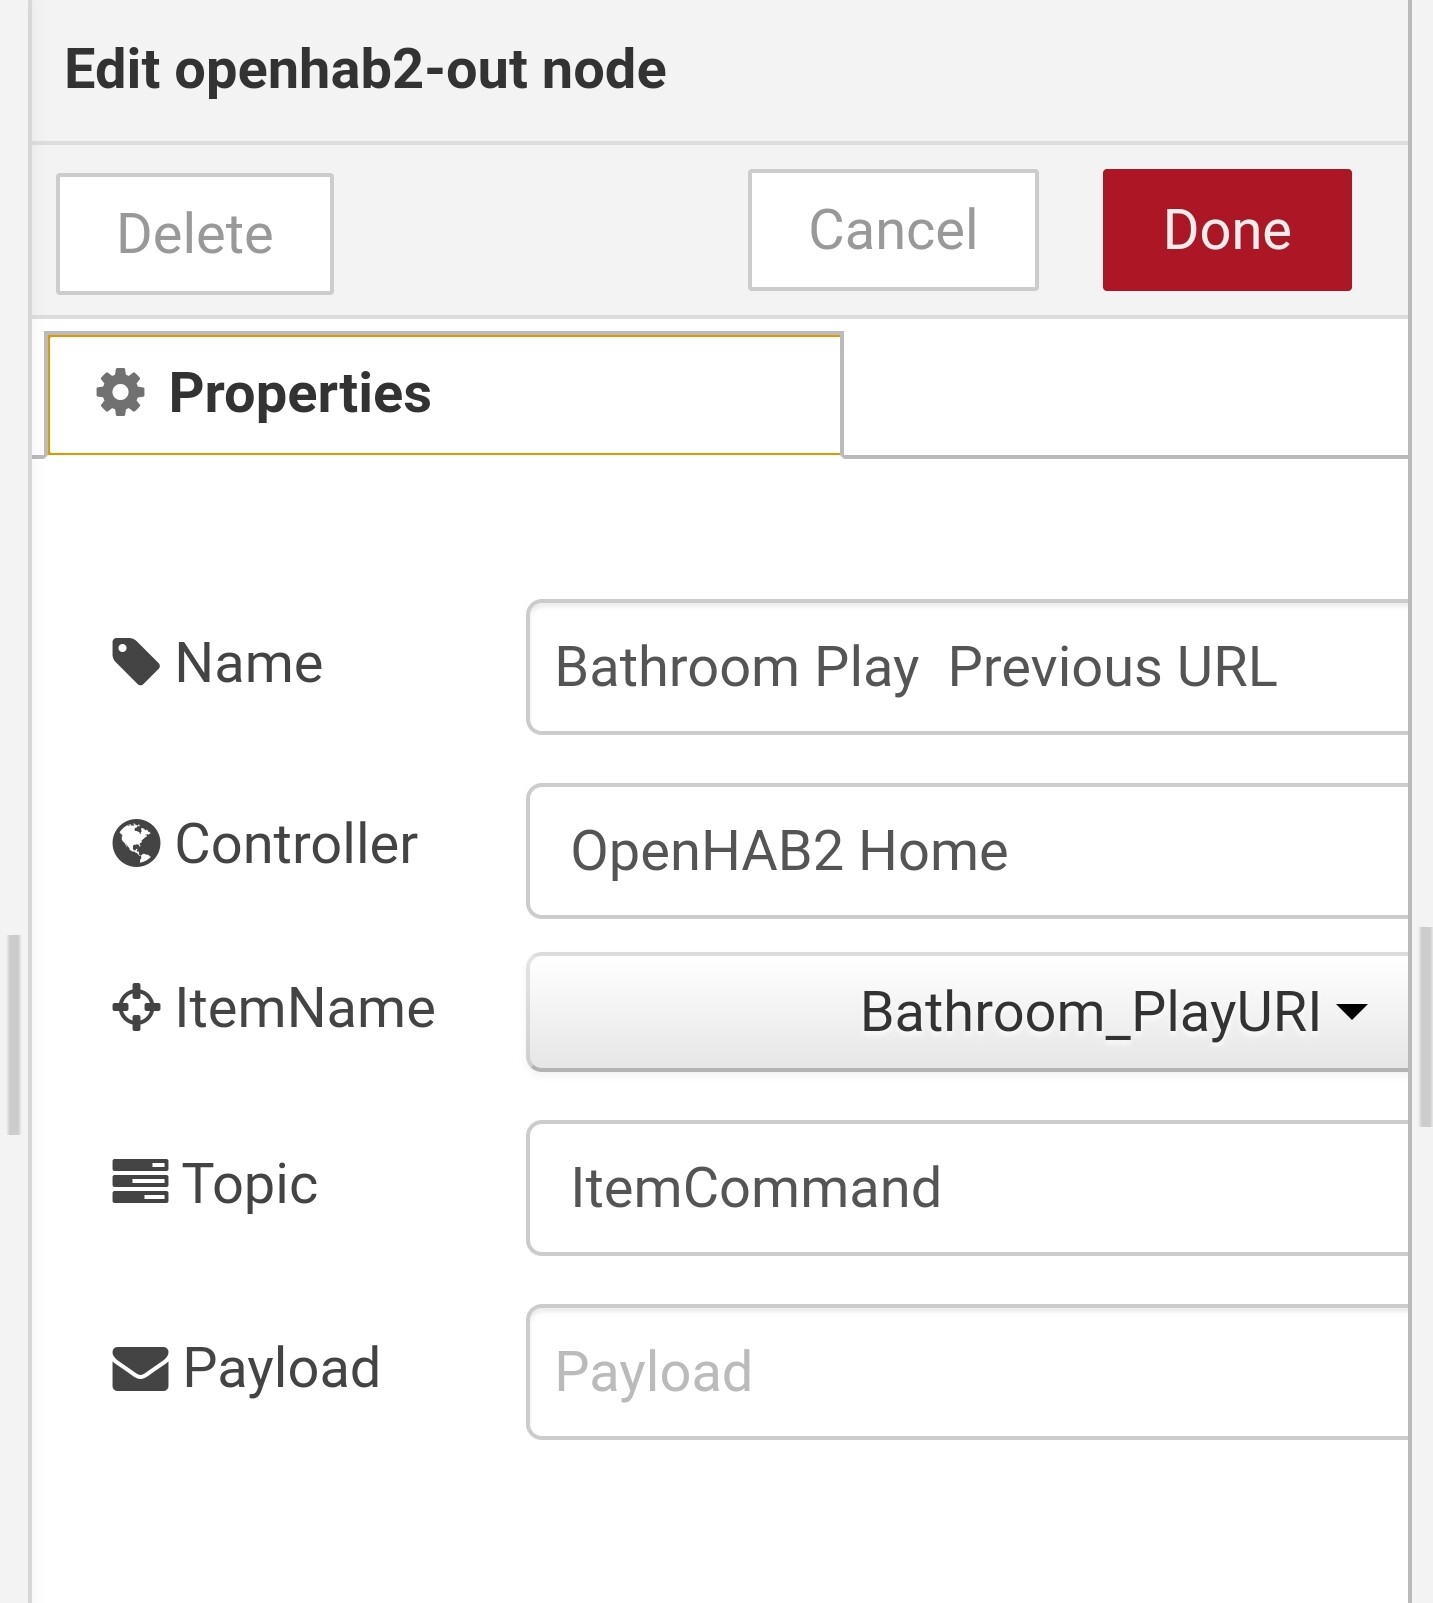This screenshot has width=1433, height=1603.
Task: Click the envelope icon beside Payload
Action: tap(140, 1369)
